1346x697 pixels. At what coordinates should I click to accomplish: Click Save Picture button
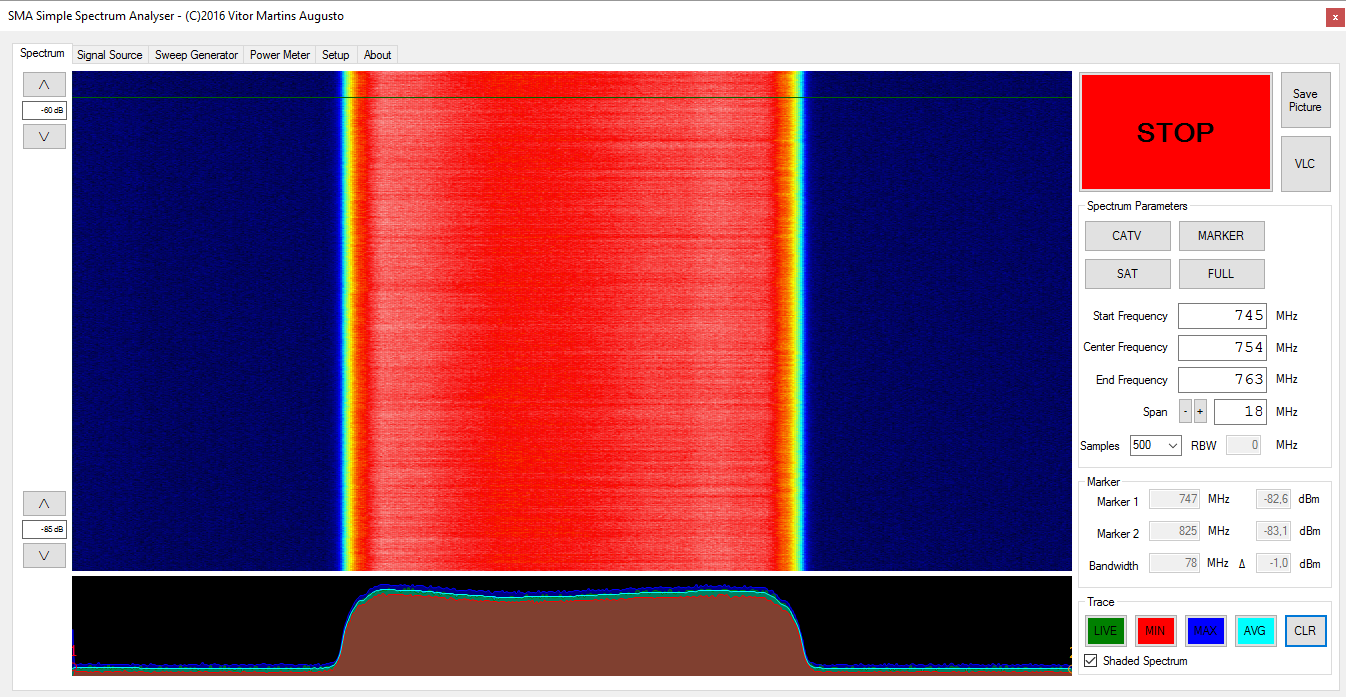pyautogui.click(x=1306, y=100)
